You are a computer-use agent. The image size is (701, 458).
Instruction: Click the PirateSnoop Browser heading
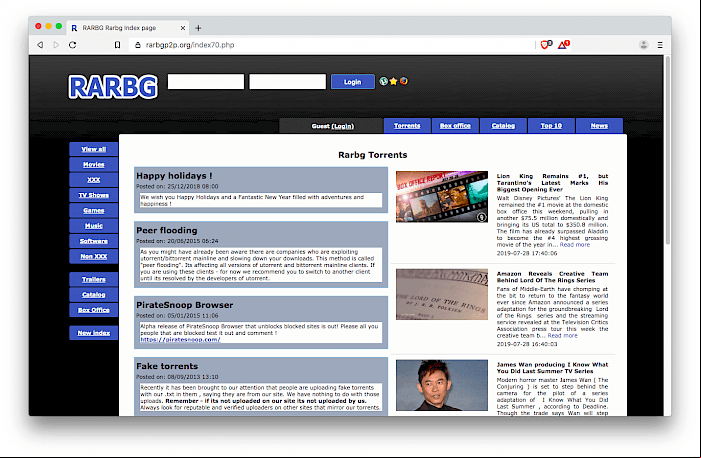point(185,305)
